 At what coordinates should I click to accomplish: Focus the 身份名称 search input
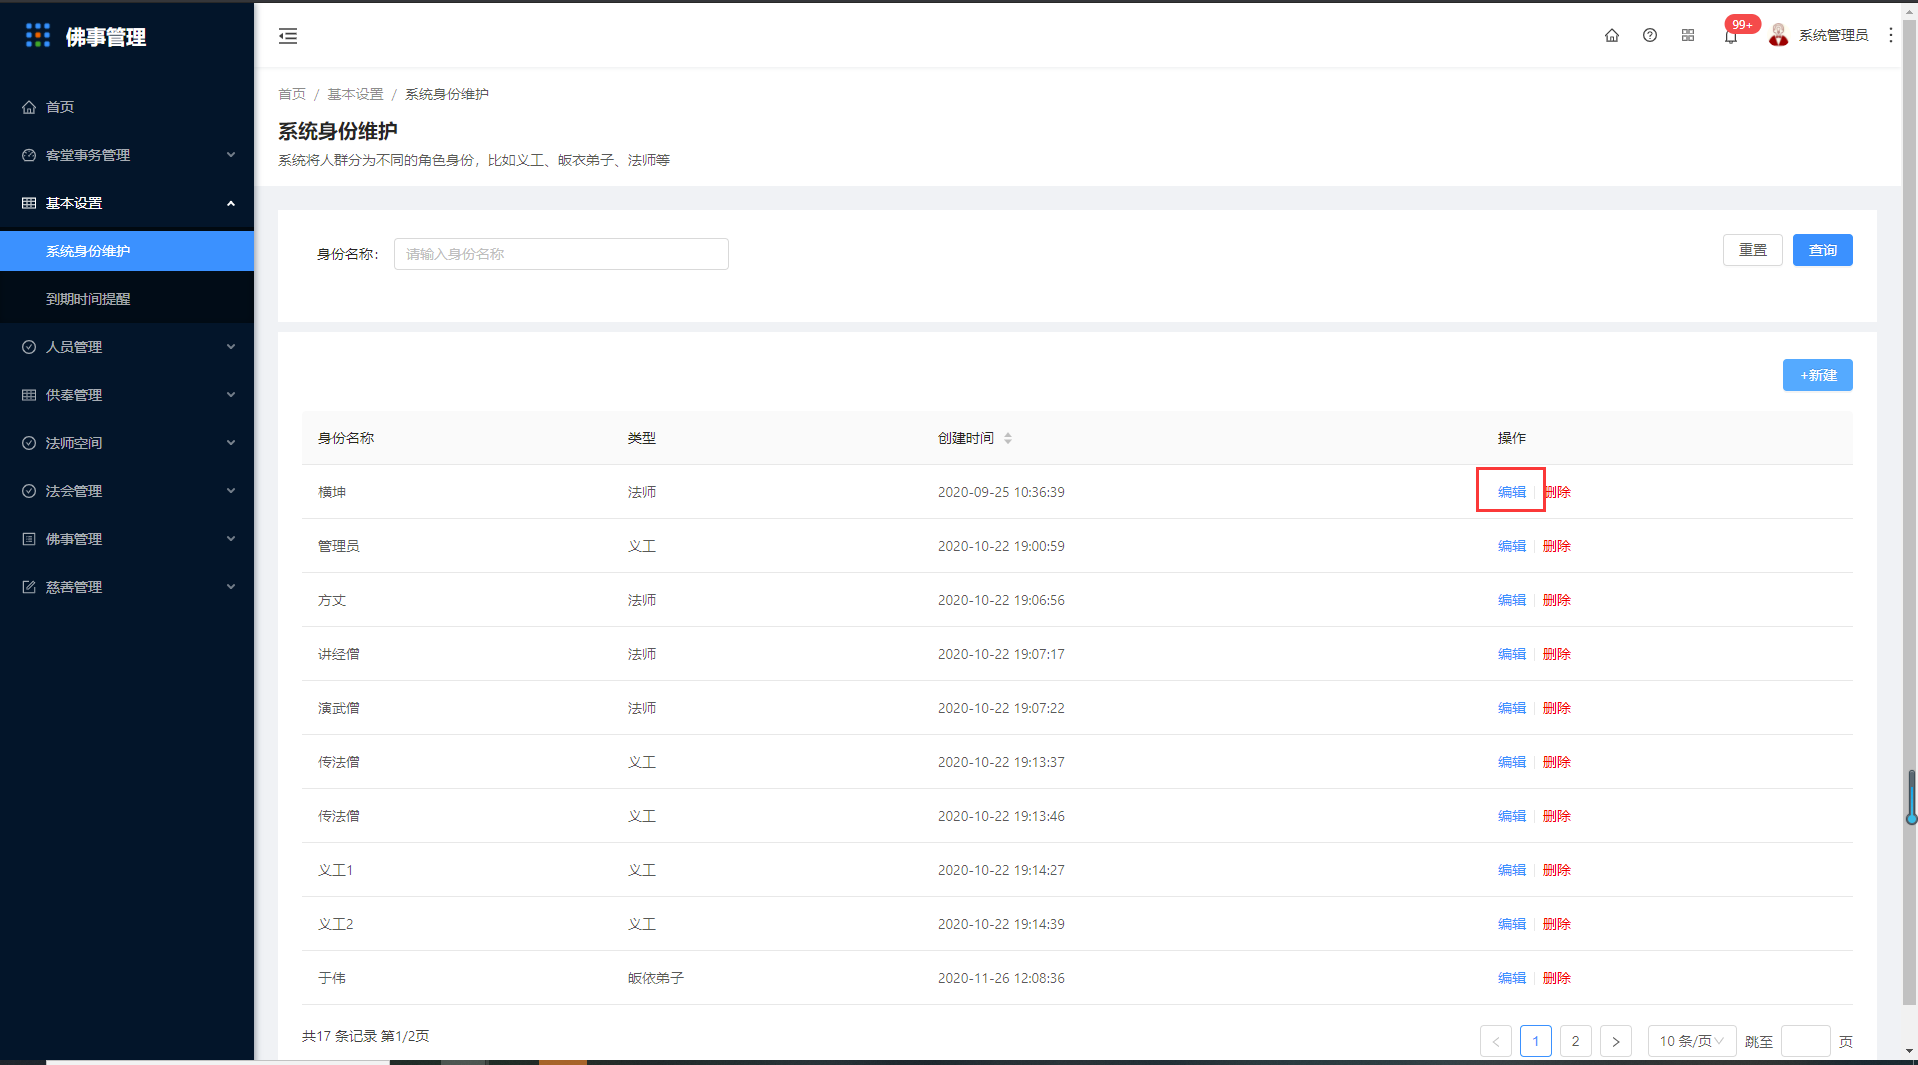[561, 254]
